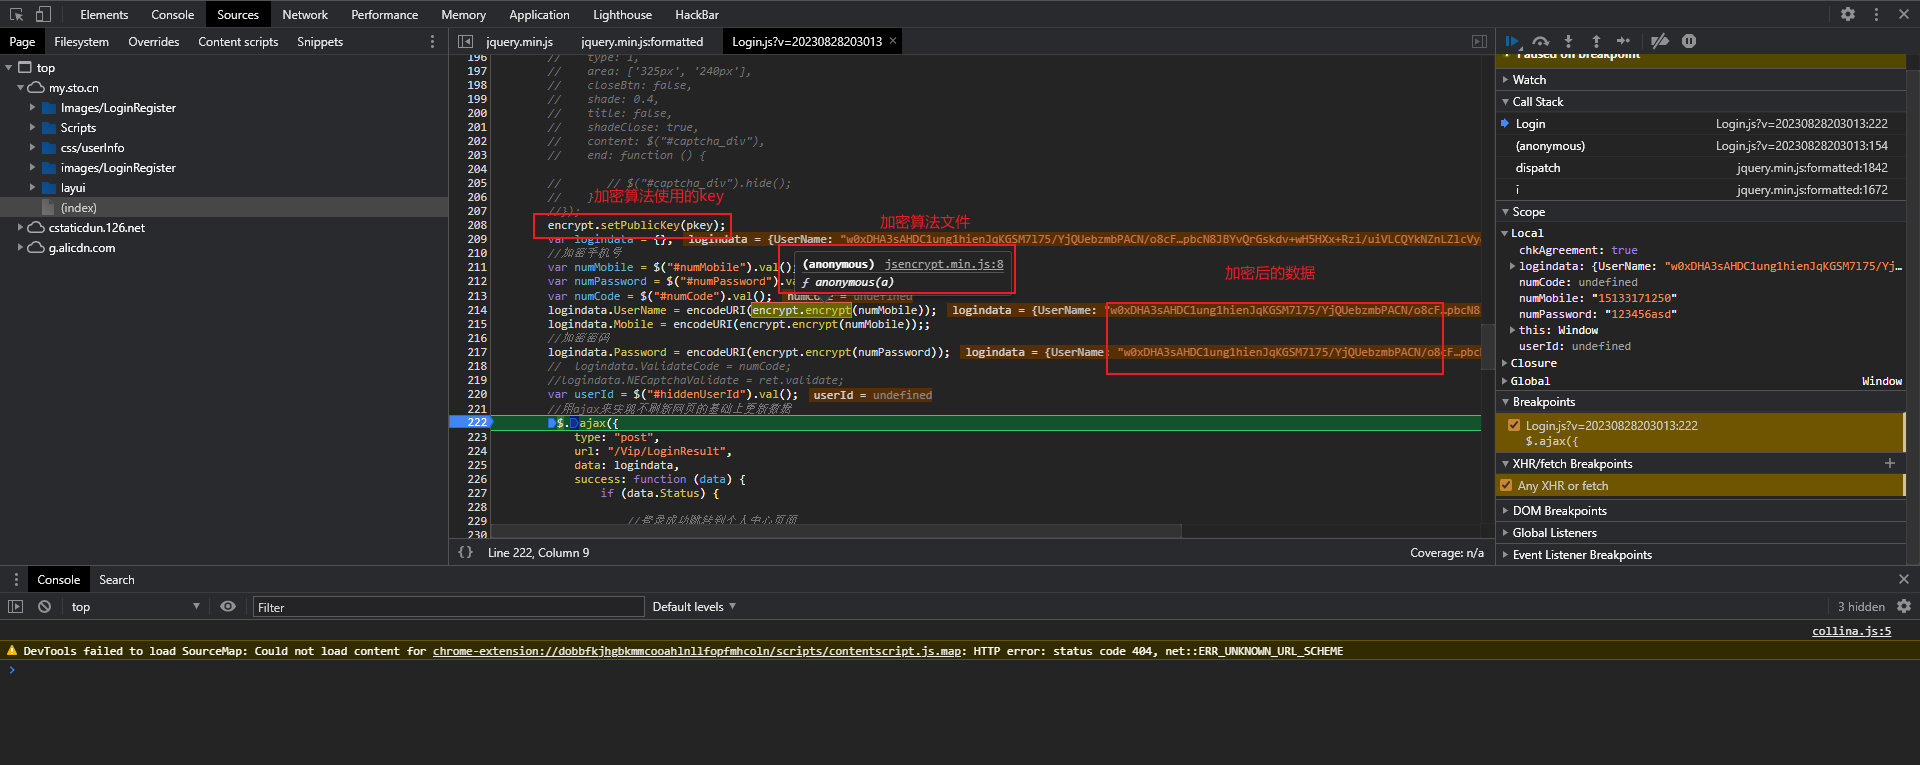Screen dimensions: 1920x765
Task: Switch to Filesystem navigator tab
Action: click(x=81, y=41)
